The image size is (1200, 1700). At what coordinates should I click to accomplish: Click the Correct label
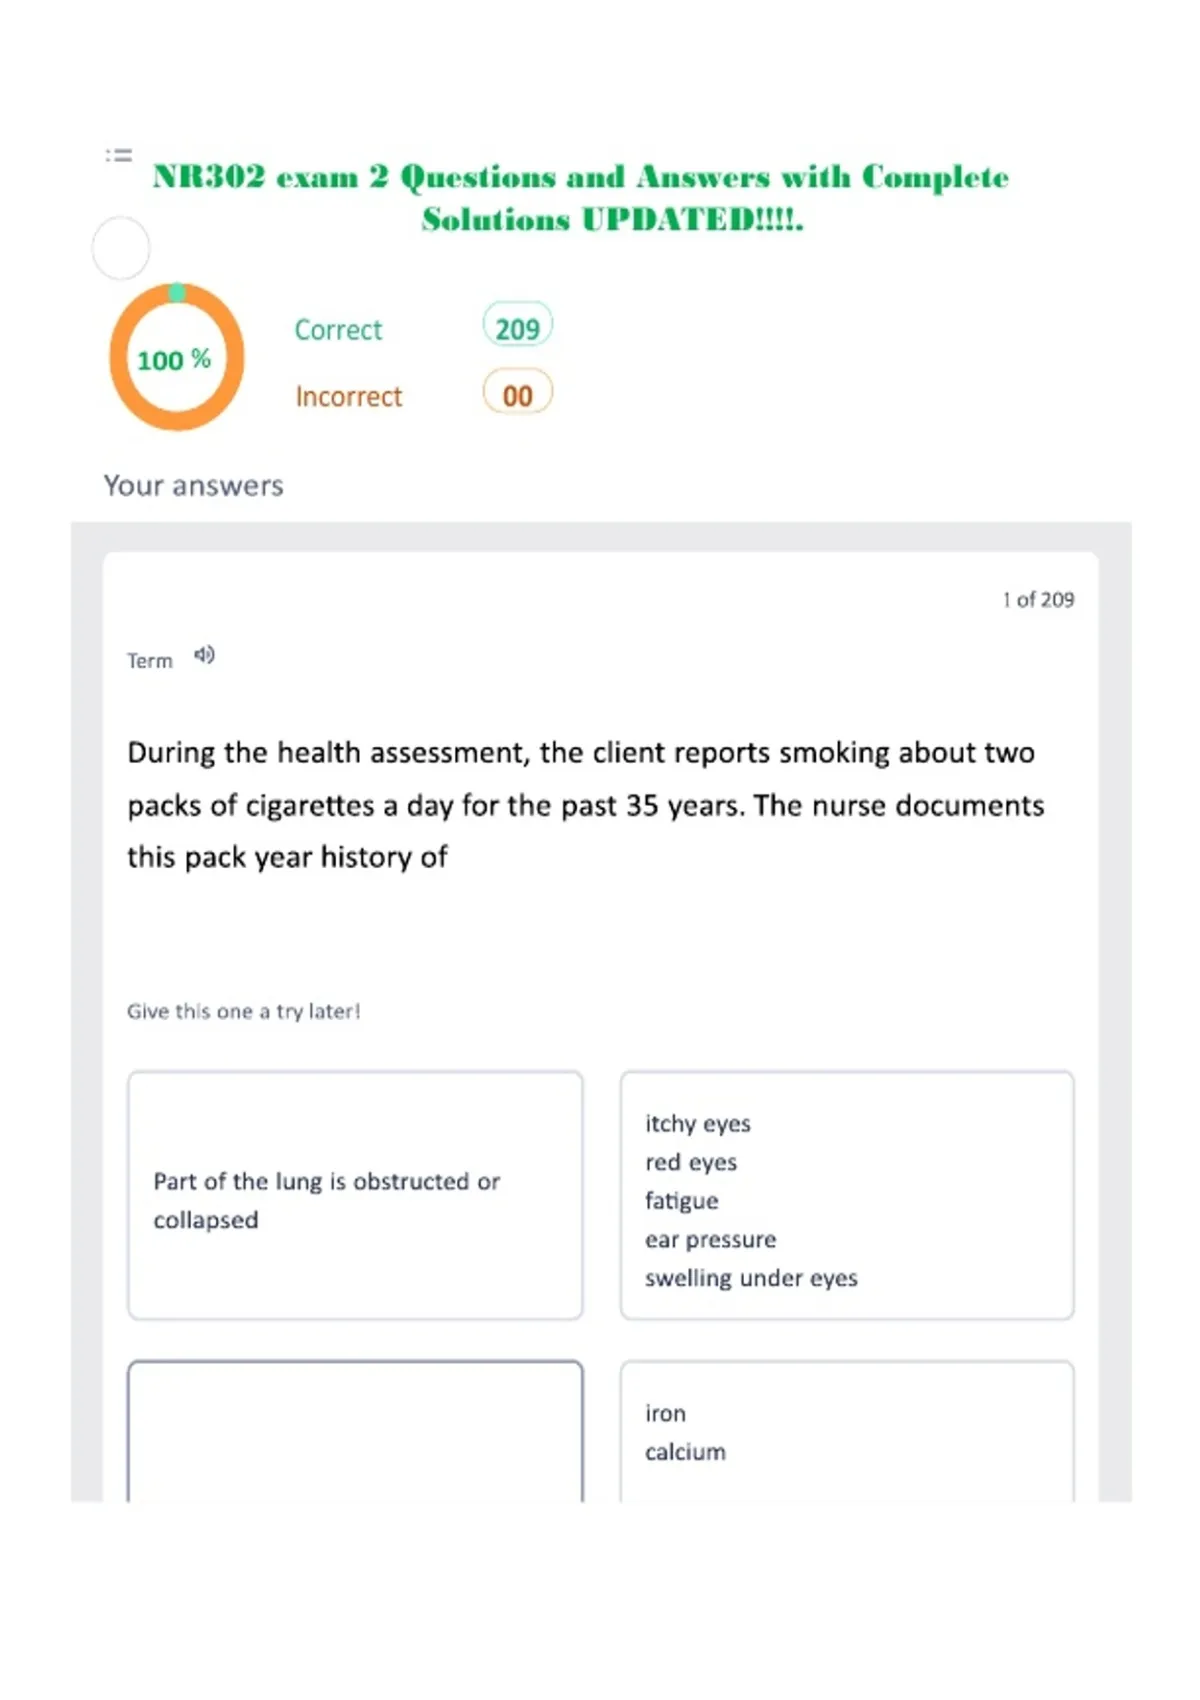[338, 330]
